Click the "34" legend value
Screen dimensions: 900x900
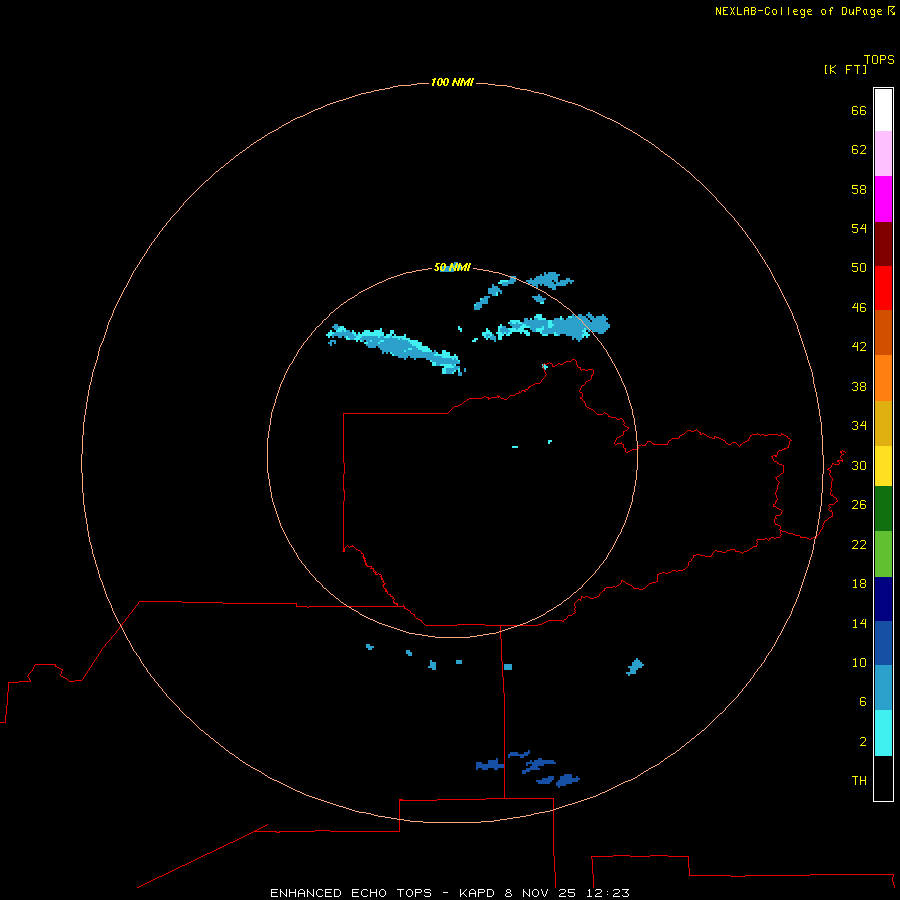859,425
